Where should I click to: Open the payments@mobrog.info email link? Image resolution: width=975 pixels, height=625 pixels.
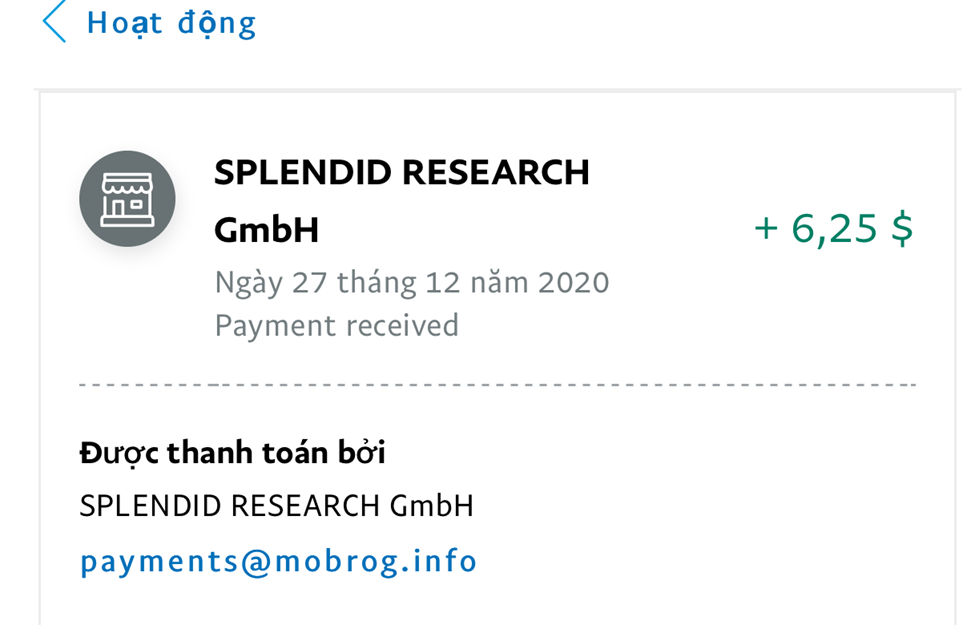(x=278, y=561)
